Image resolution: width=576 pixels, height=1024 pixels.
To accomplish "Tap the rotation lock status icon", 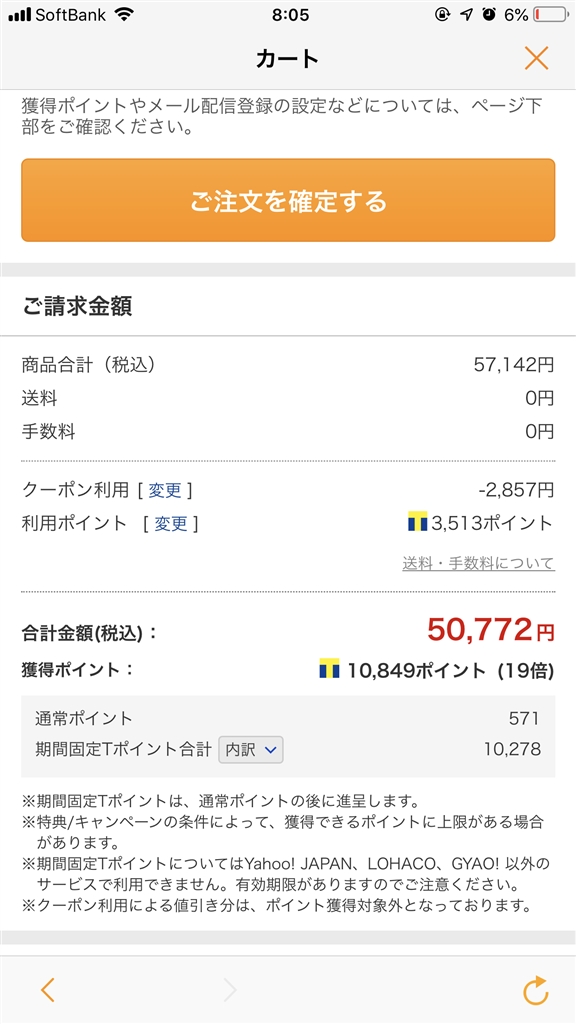I will [443, 14].
